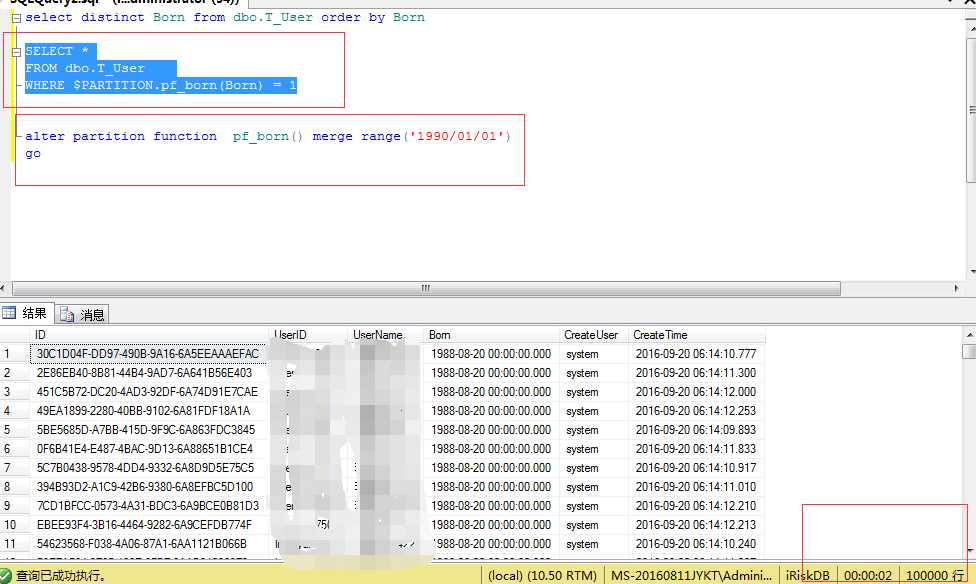Click results grid scroll up arrow
Viewport: 976px width, 584px height.
[969, 335]
